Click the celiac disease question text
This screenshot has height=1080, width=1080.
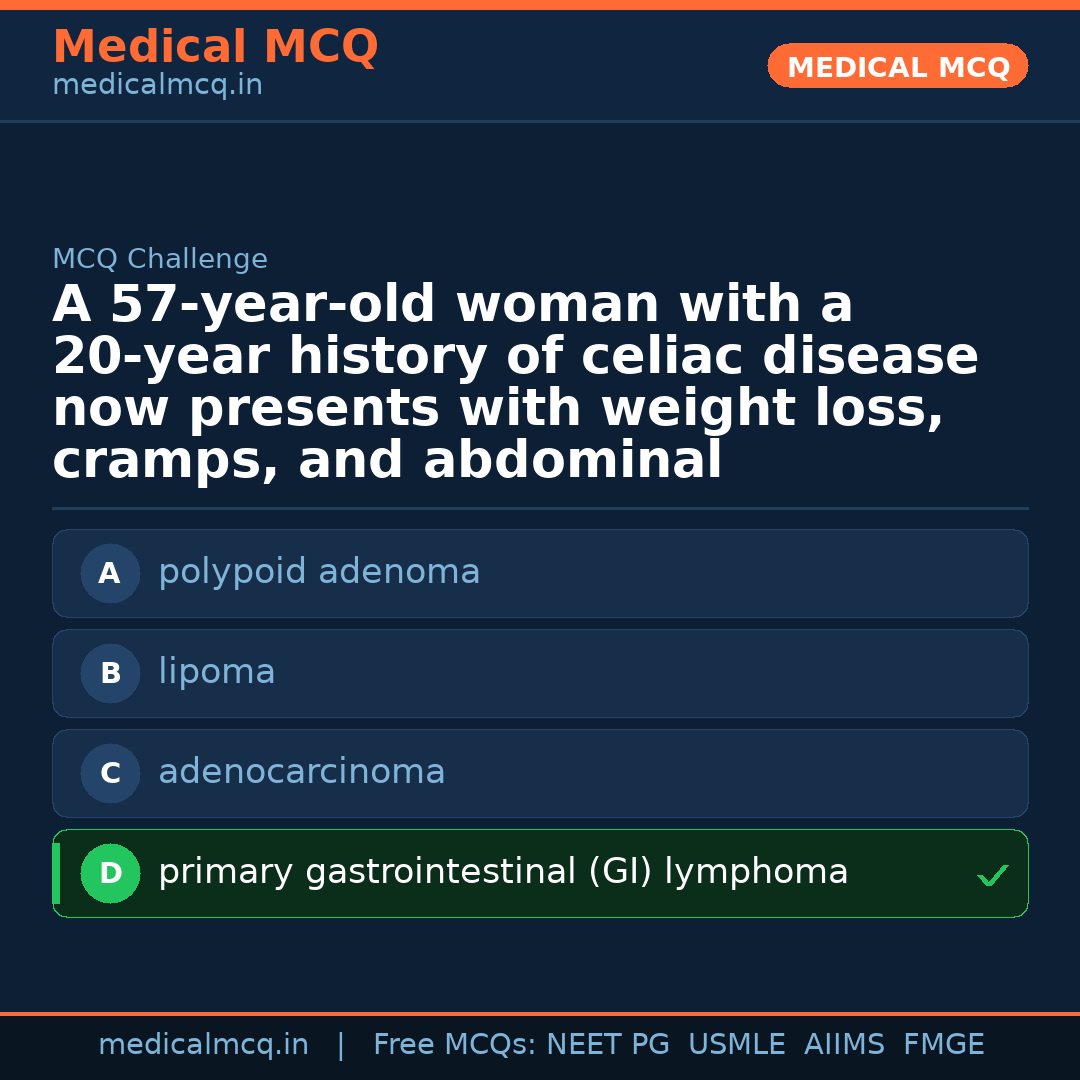point(515,383)
